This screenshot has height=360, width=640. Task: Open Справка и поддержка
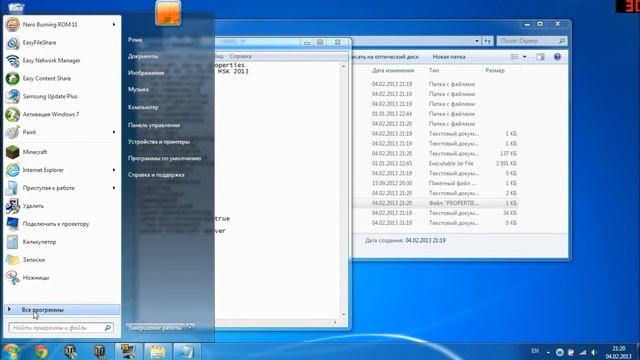coord(156,175)
